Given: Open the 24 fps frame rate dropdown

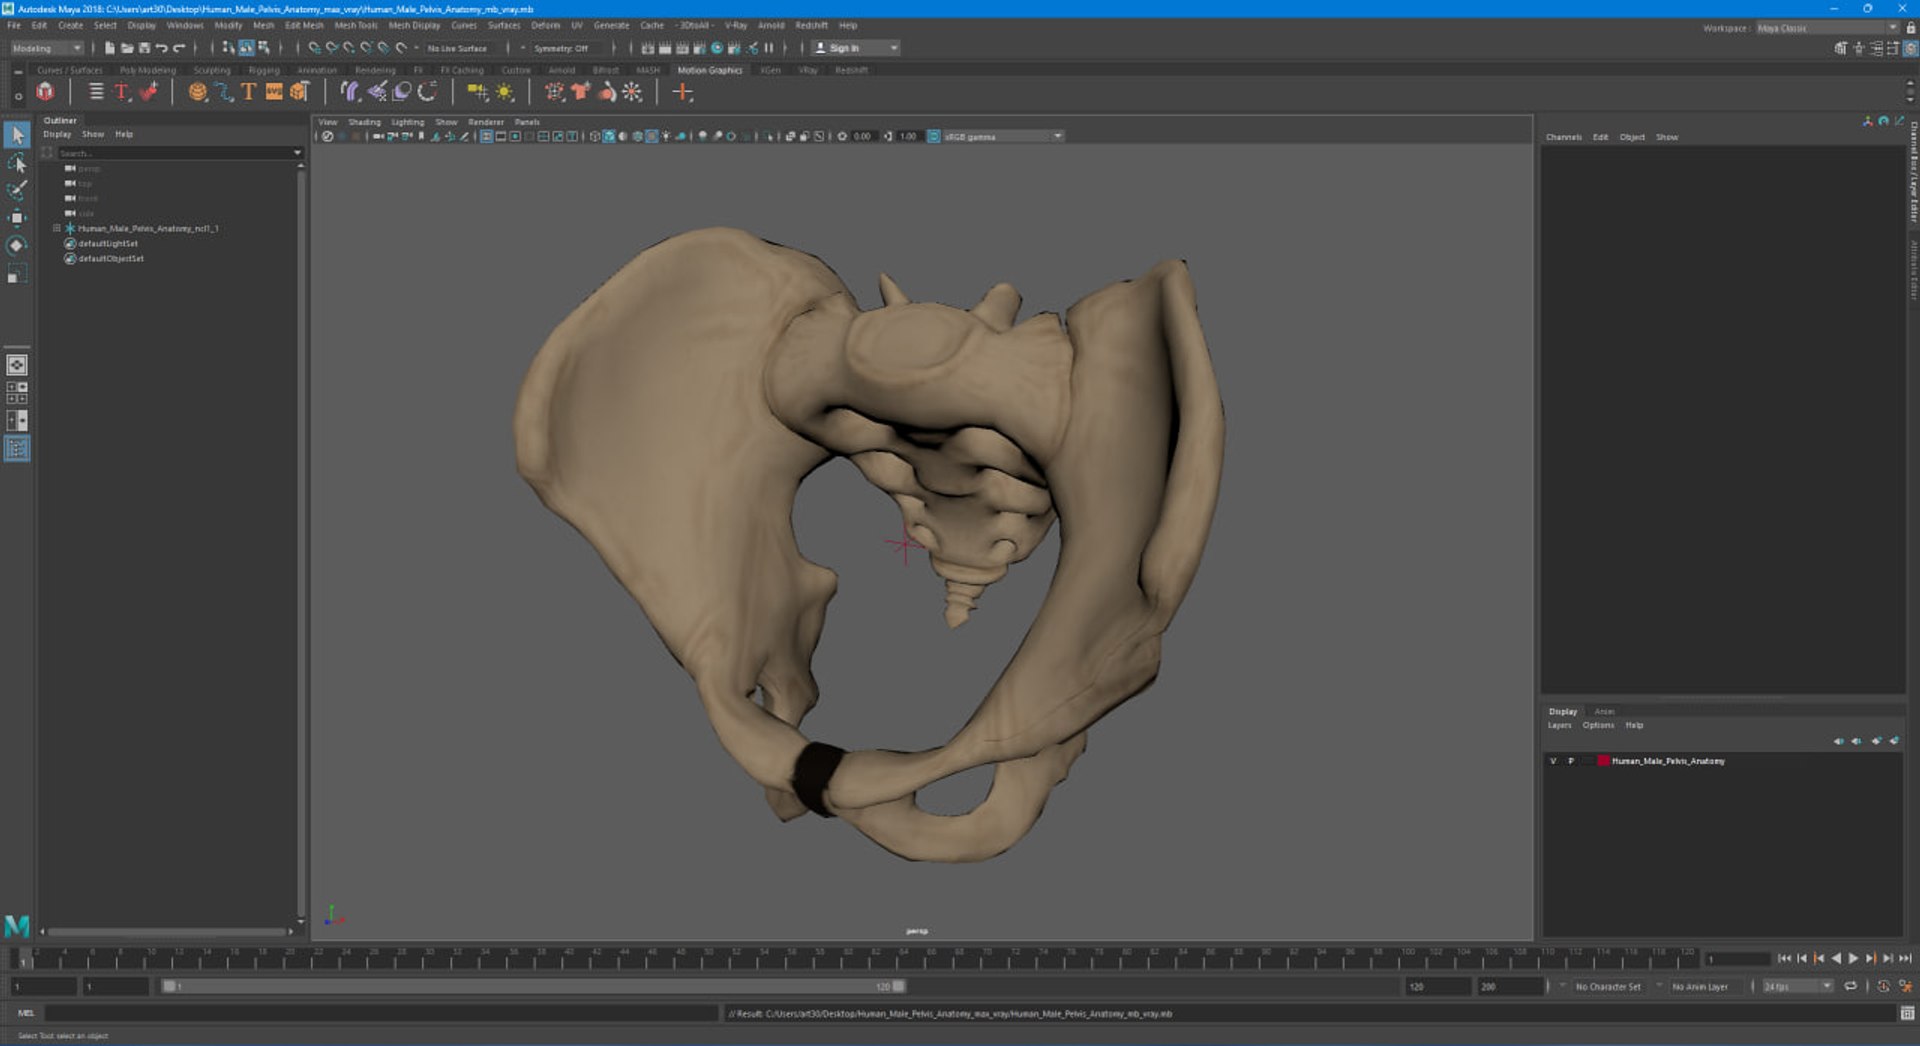Looking at the screenshot, I should [1797, 986].
